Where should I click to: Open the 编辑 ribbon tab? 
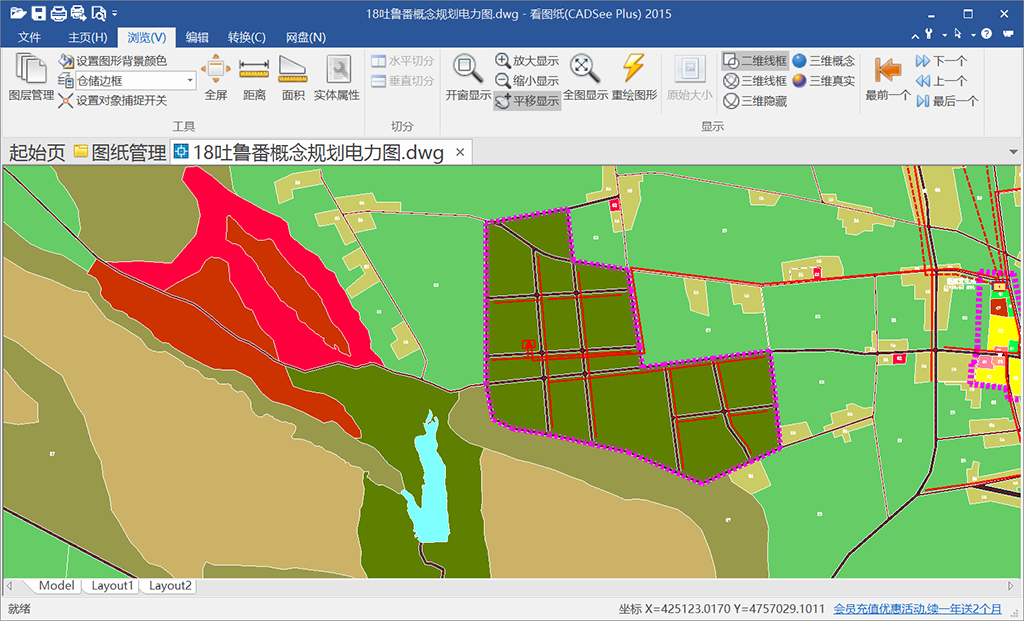197,37
